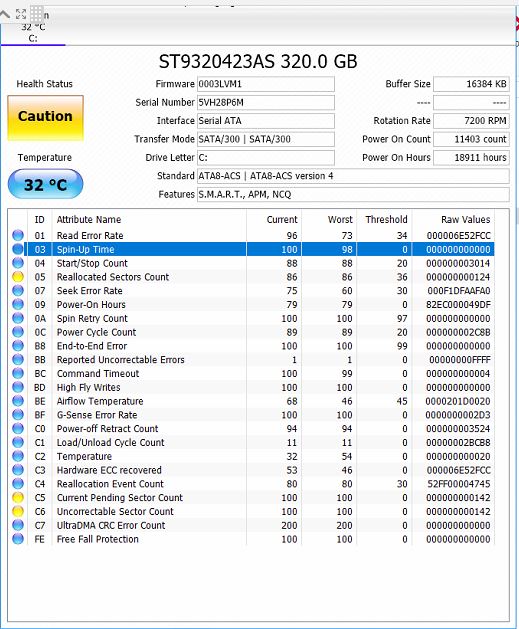519x629 pixels.
Task: Click the blue status circle for Free Fall Protection
Action: point(18,539)
